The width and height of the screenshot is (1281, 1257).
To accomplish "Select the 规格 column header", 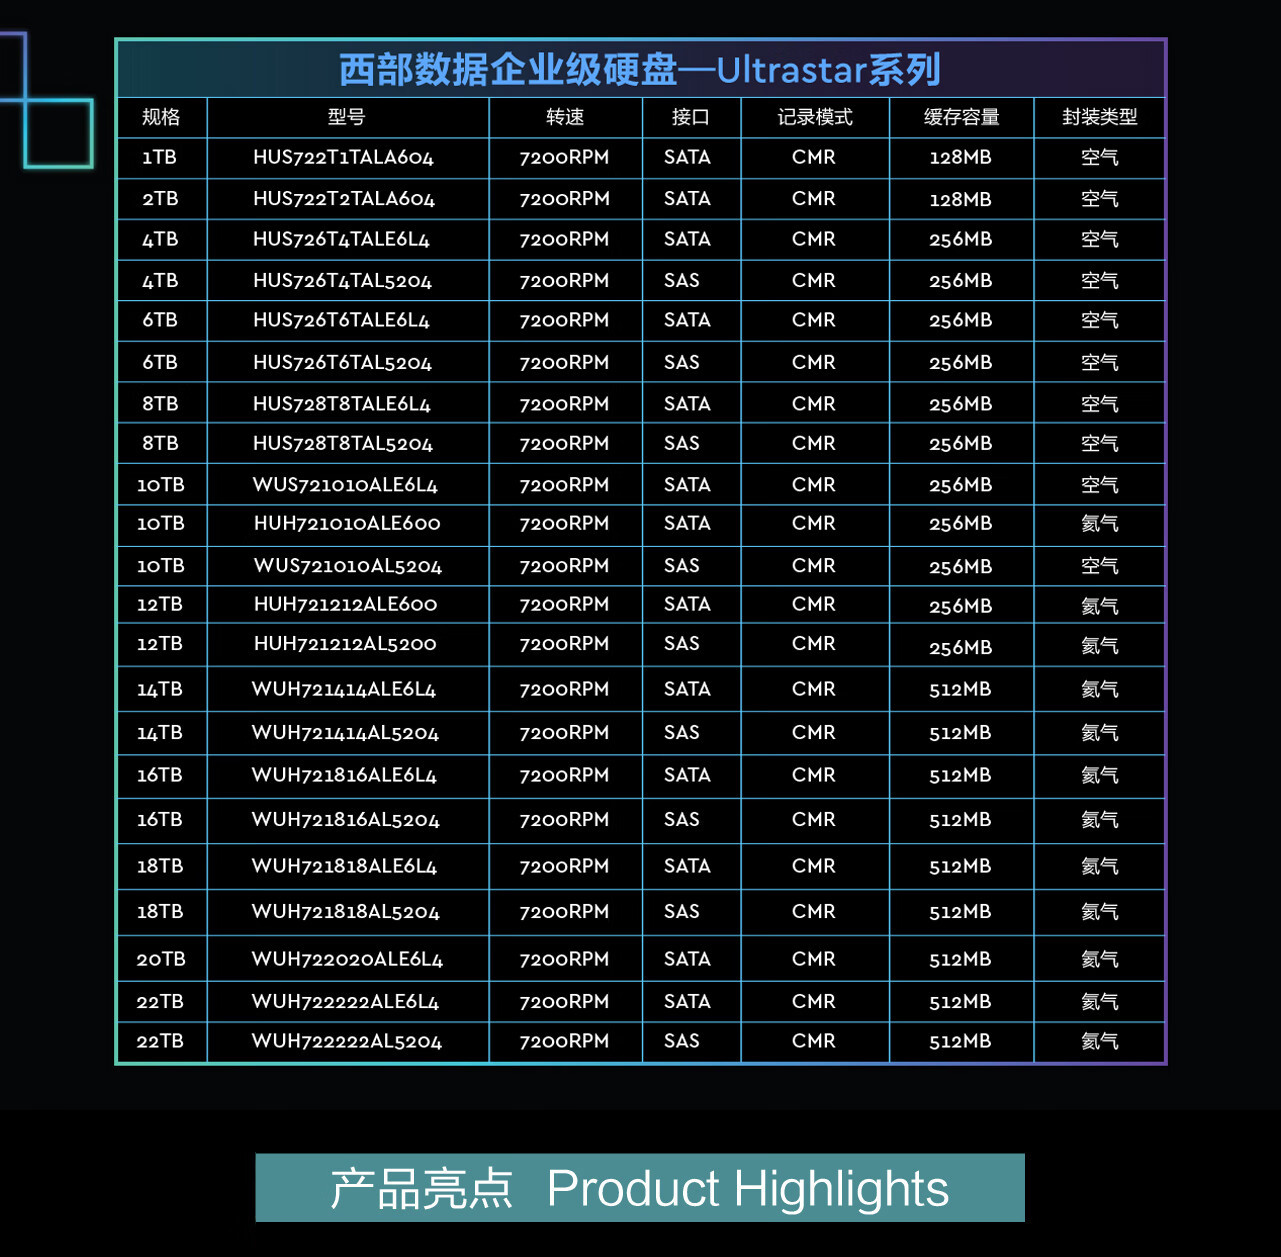I will [161, 117].
